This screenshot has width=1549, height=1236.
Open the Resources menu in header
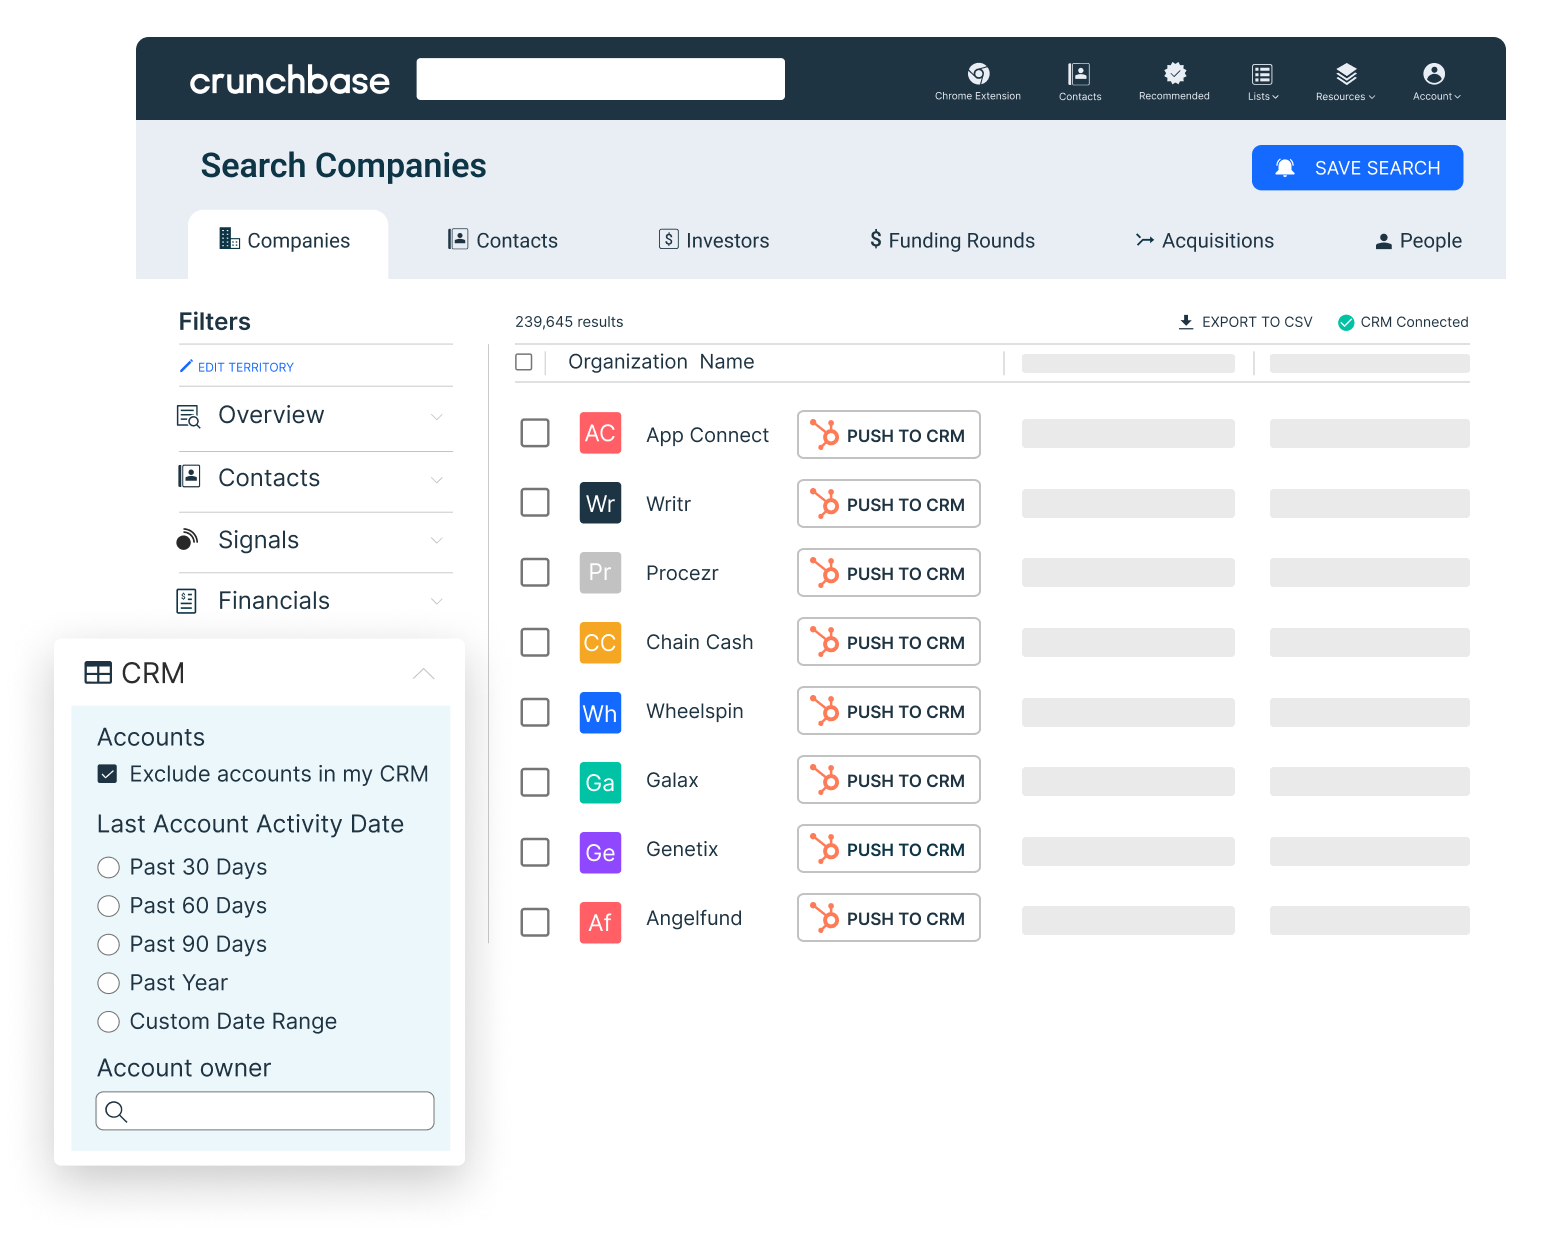pyautogui.click(x=1346, y=81)
